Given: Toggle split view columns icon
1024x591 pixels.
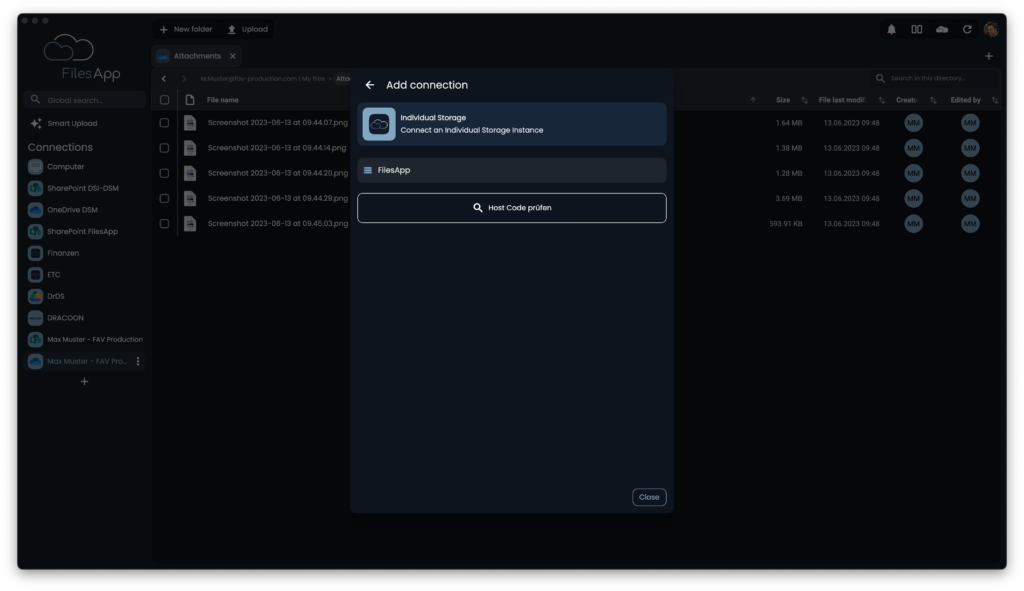Looking at the screenshot, I should coord(916,29).
